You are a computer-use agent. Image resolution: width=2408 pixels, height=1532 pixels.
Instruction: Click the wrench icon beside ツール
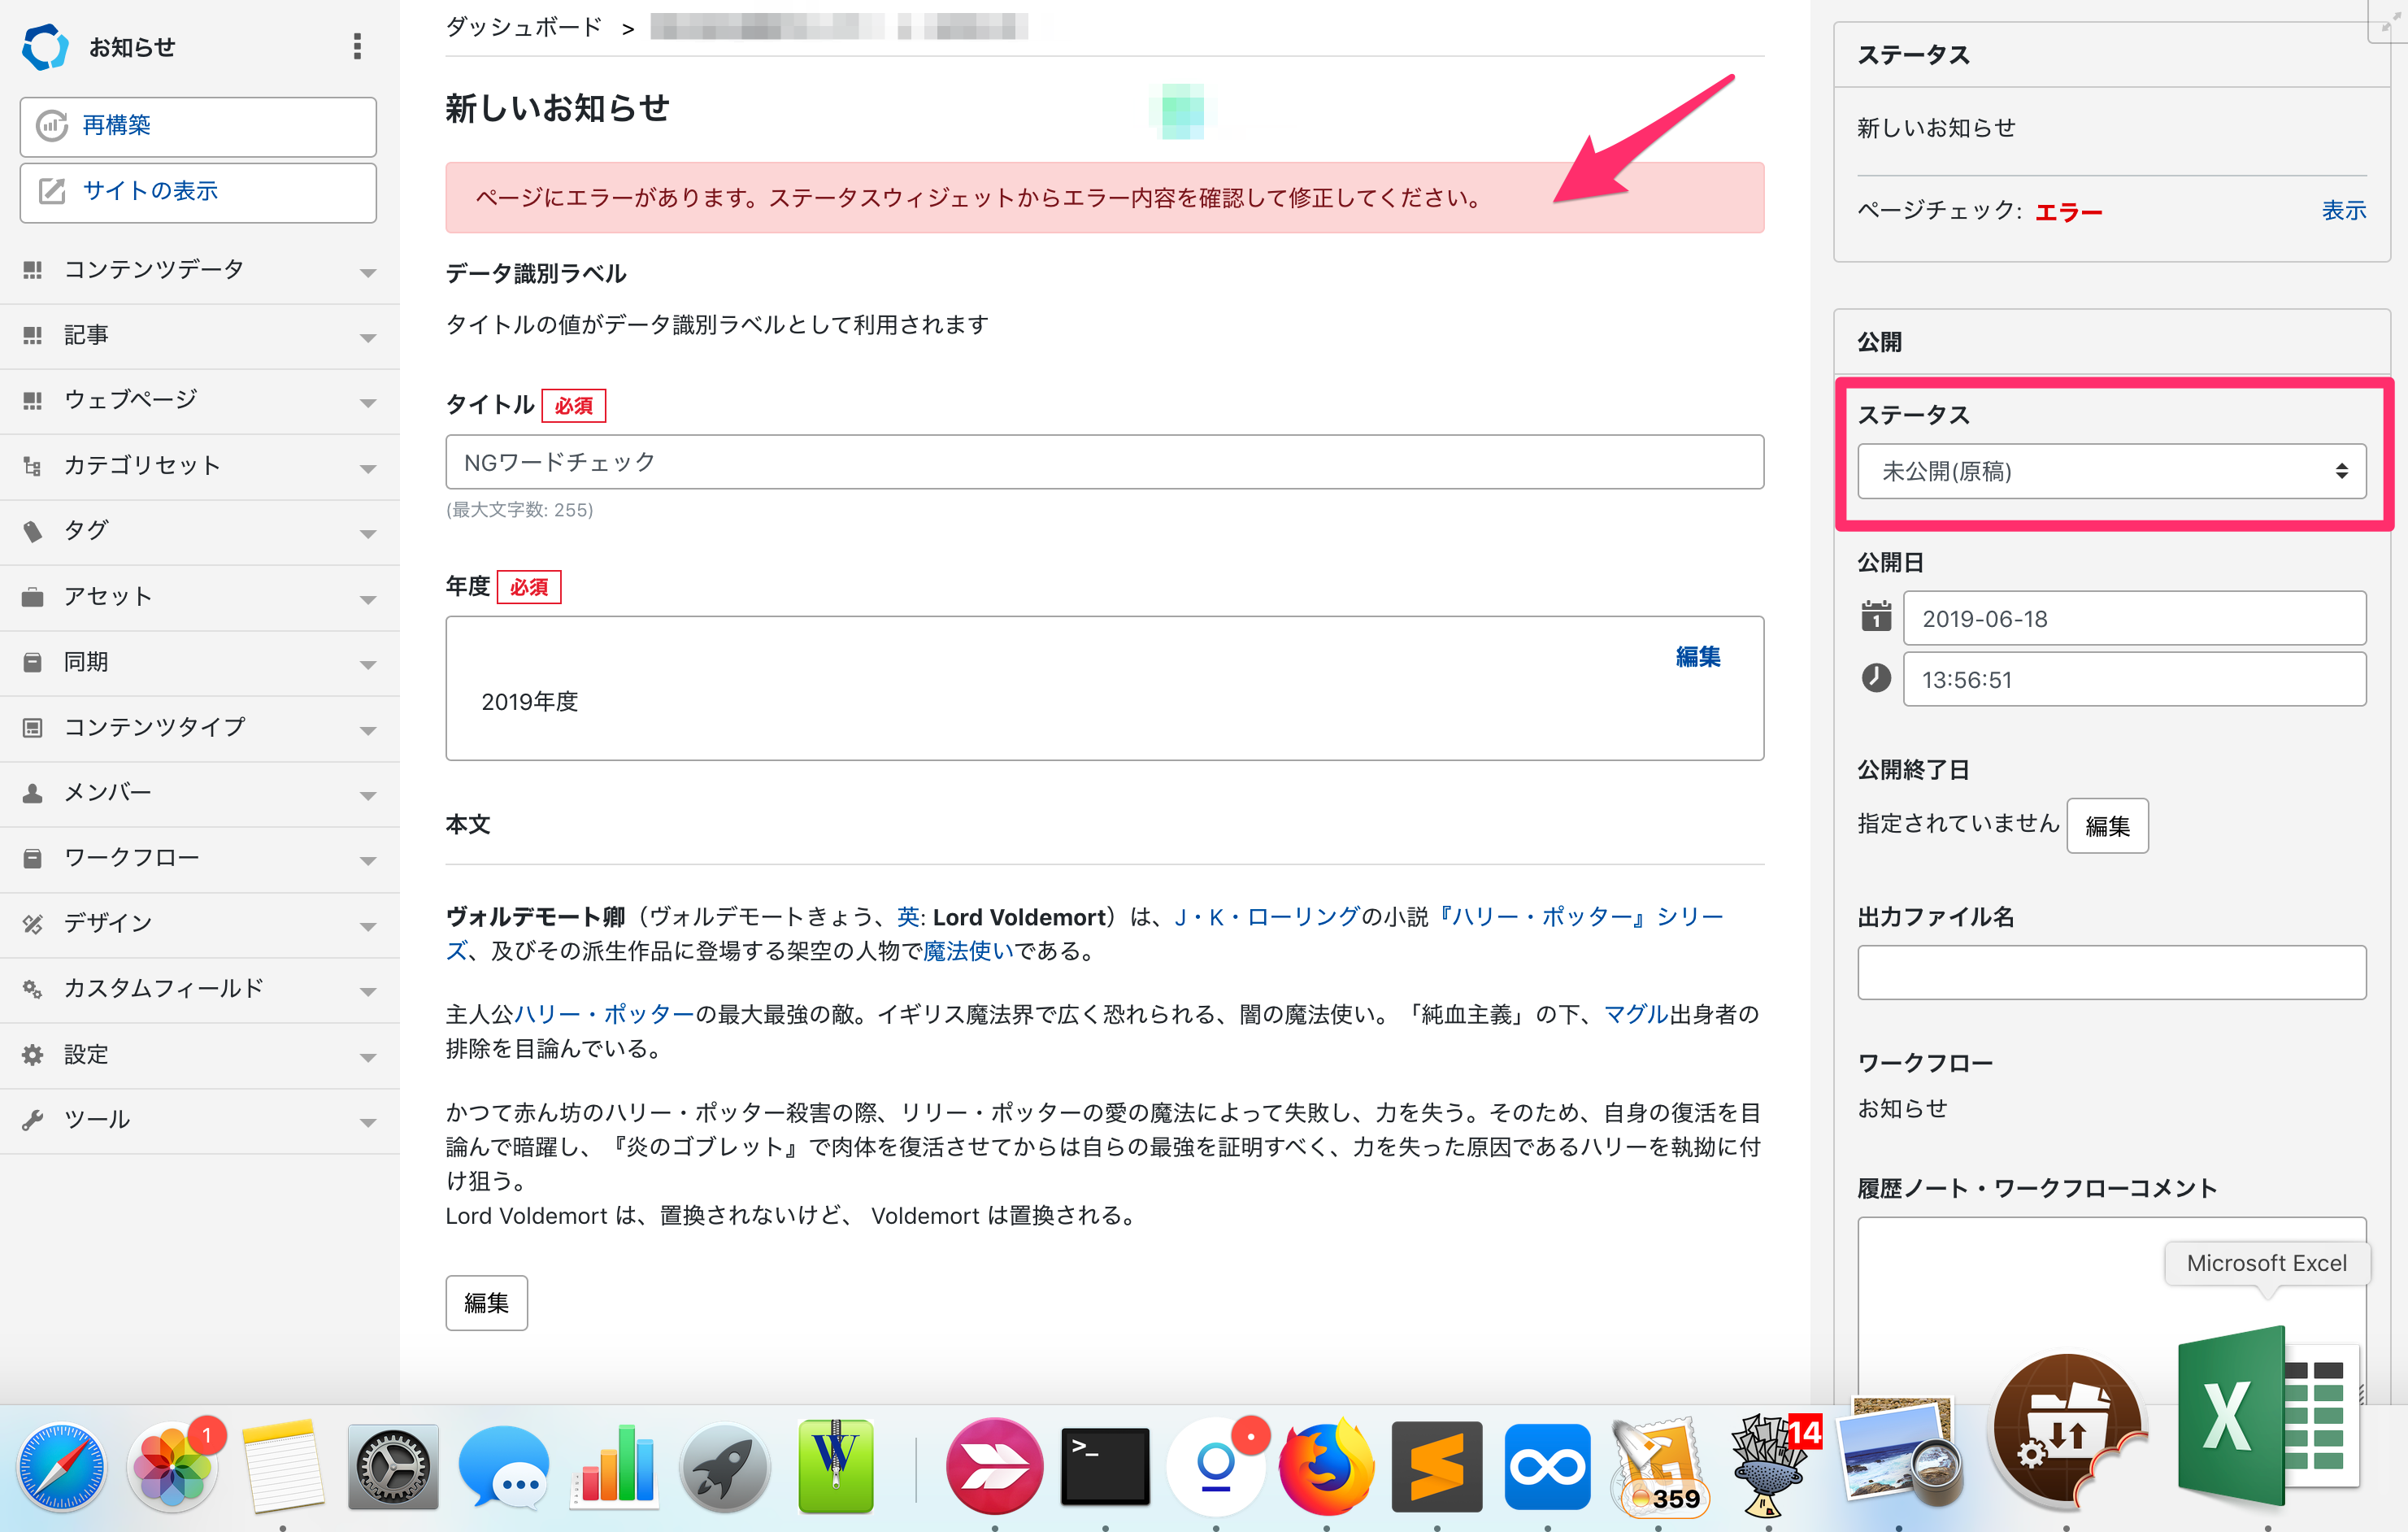pos(32,1118)
